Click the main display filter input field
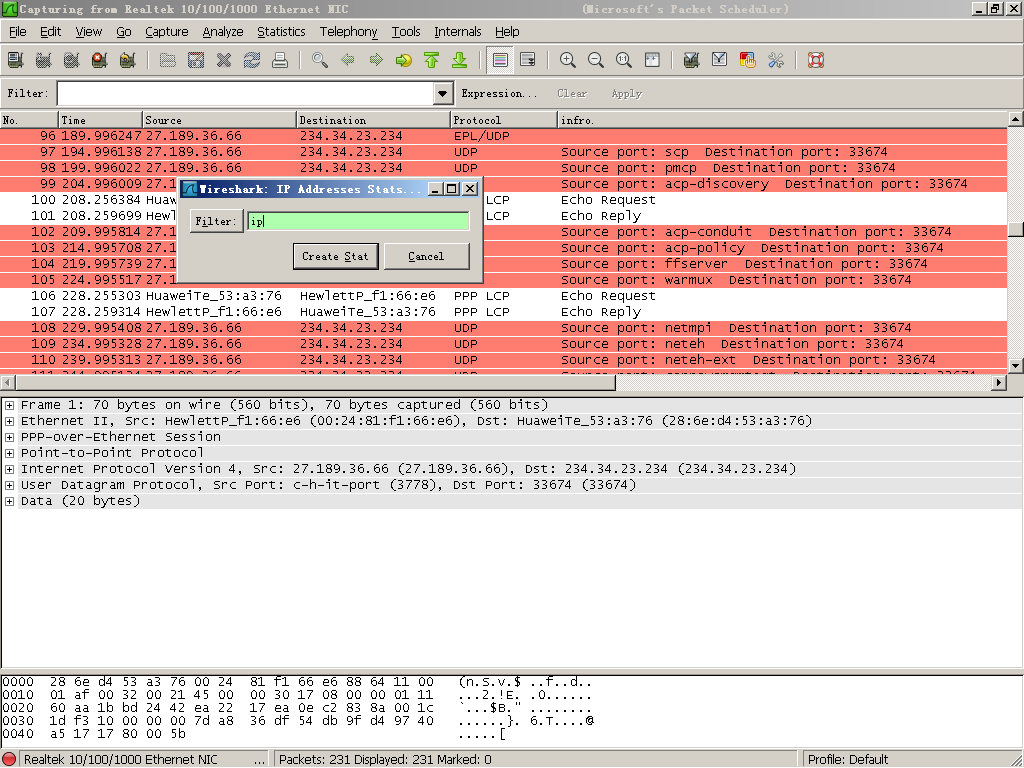The width and height of the screenshot is (1024, 768). coord(246,93)
